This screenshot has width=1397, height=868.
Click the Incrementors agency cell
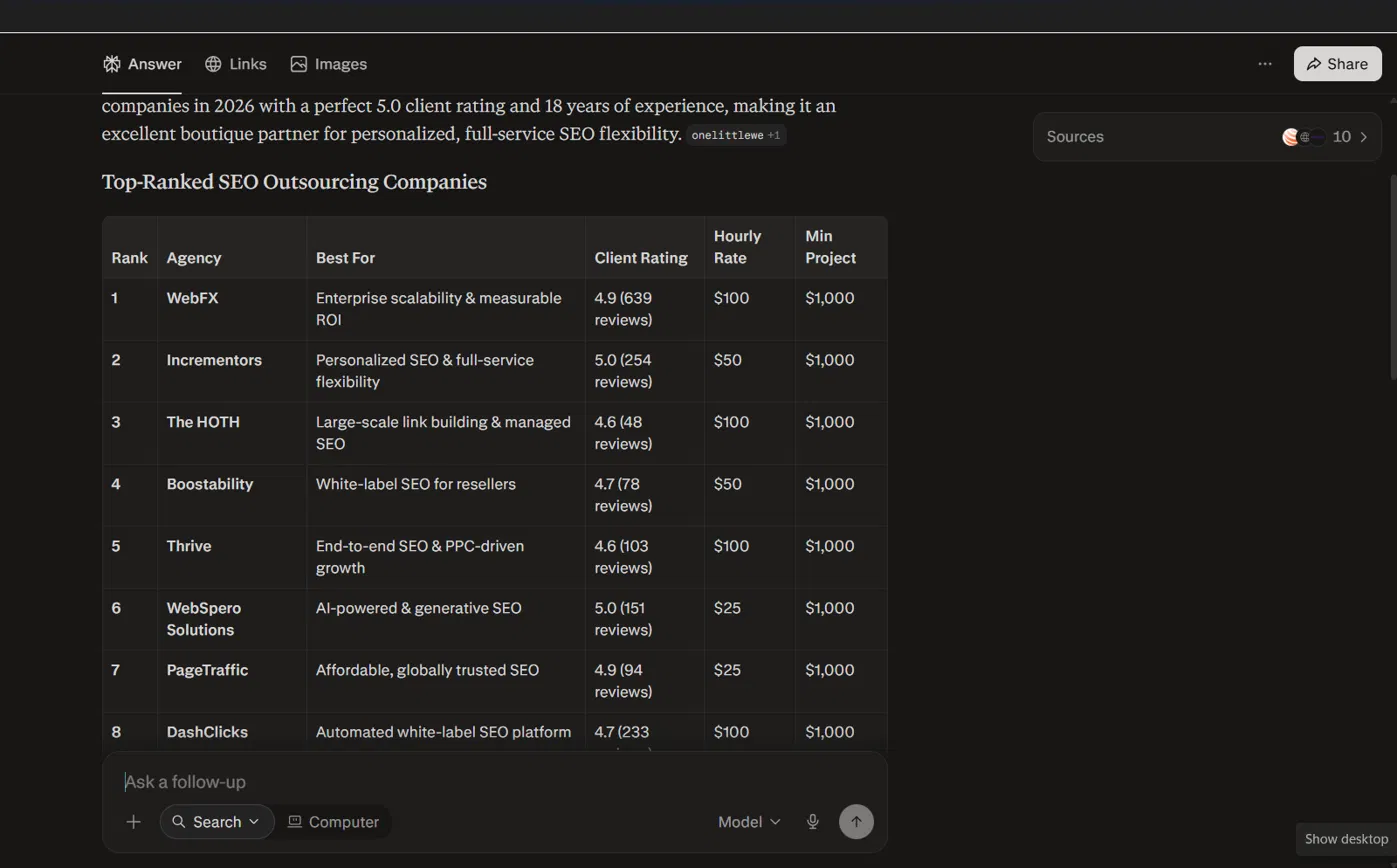click(x=232, y=371)
